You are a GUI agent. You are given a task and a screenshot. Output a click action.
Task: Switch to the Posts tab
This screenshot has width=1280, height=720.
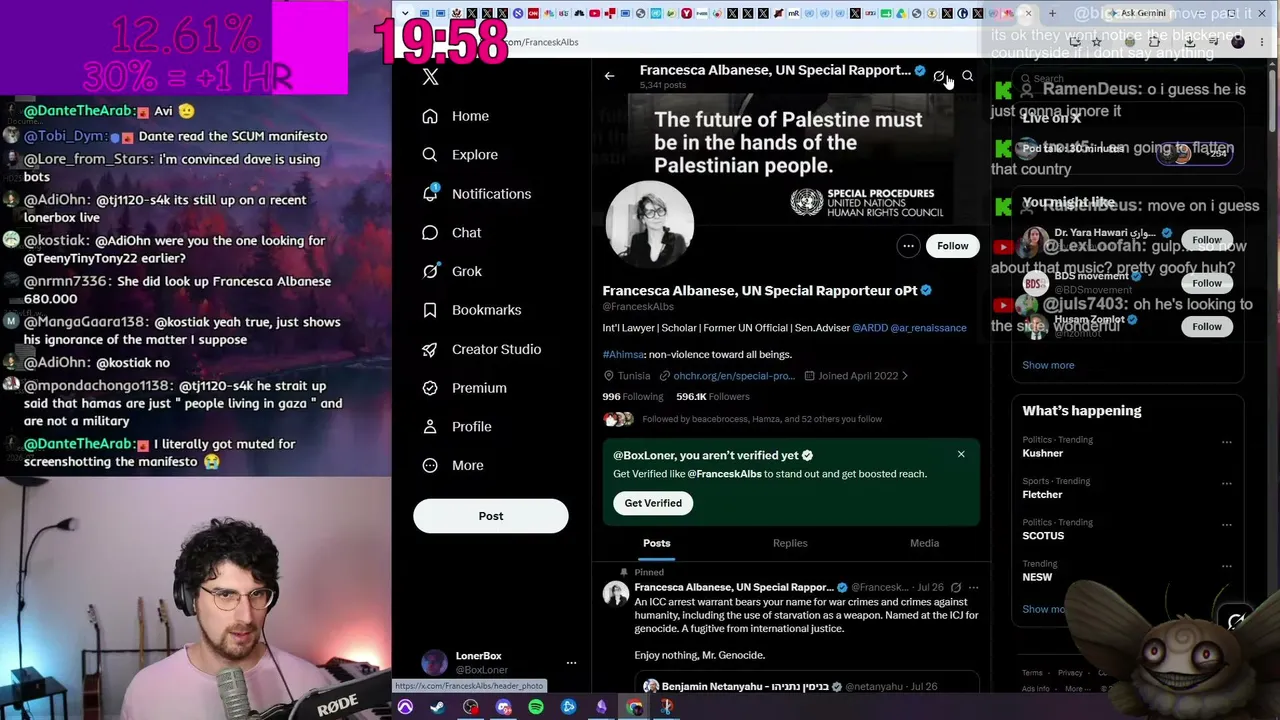657,543
